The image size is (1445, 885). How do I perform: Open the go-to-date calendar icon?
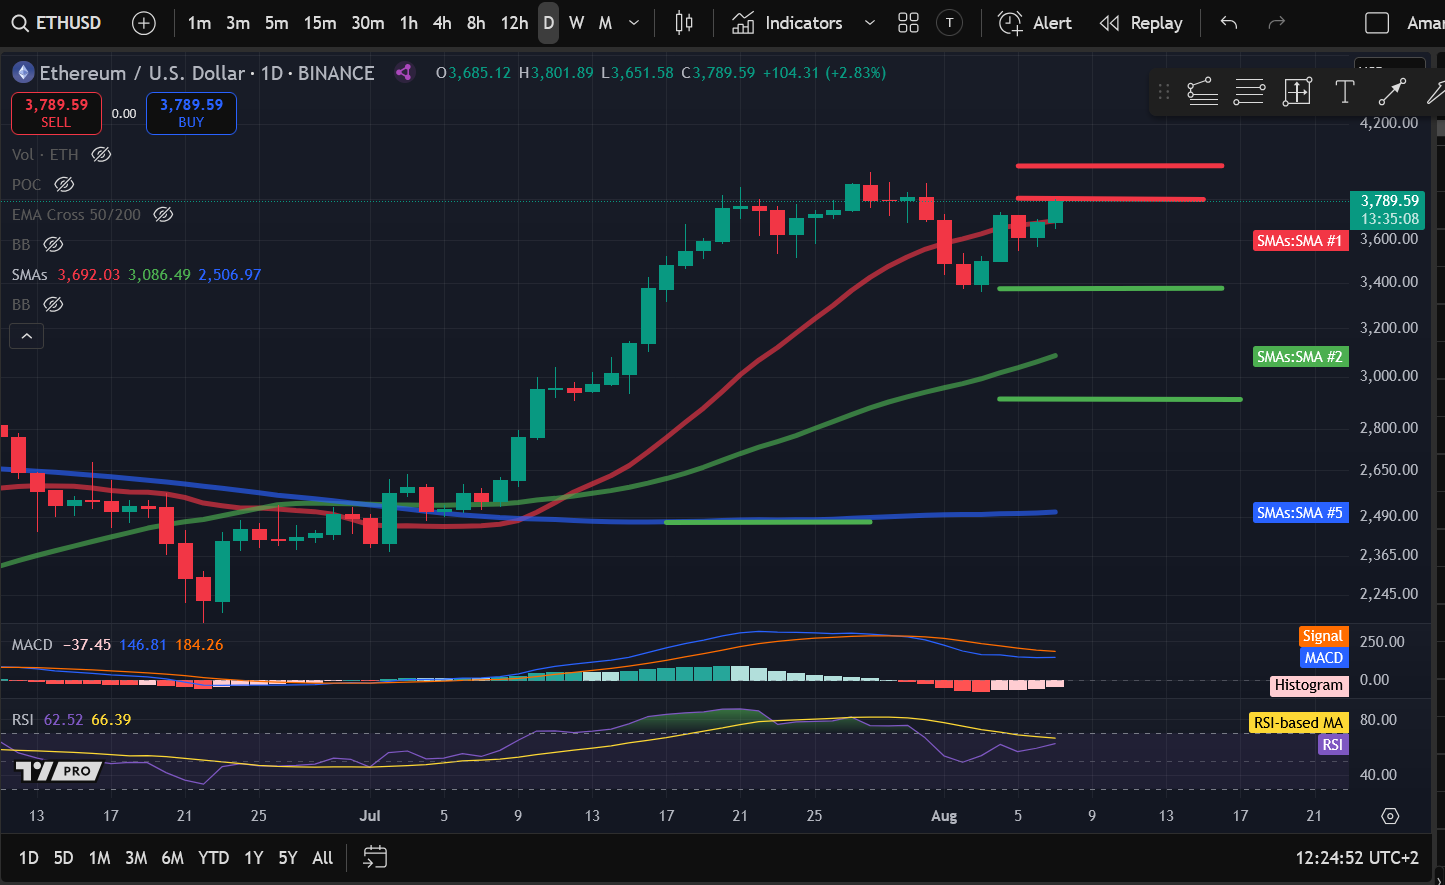tap(375, 857)
